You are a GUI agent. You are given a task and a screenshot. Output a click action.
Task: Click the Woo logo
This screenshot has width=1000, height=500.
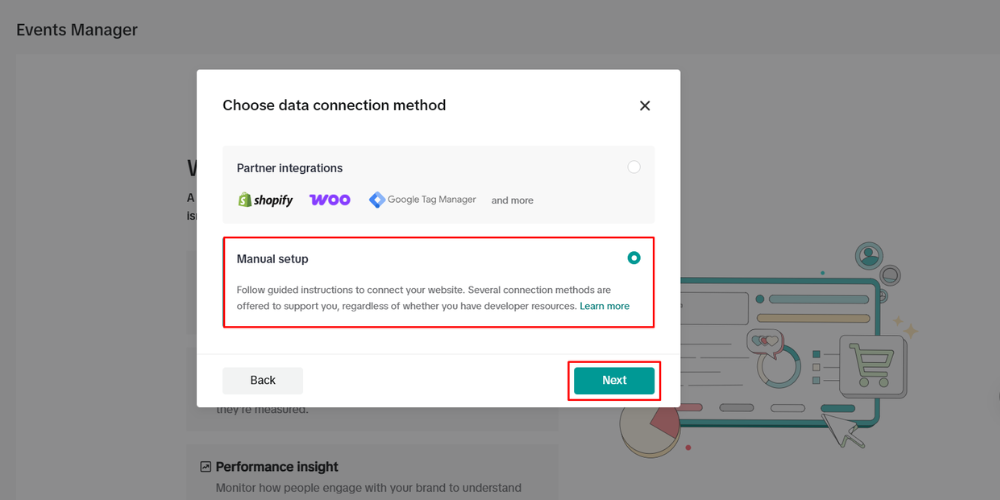click(x=330, y=200)
